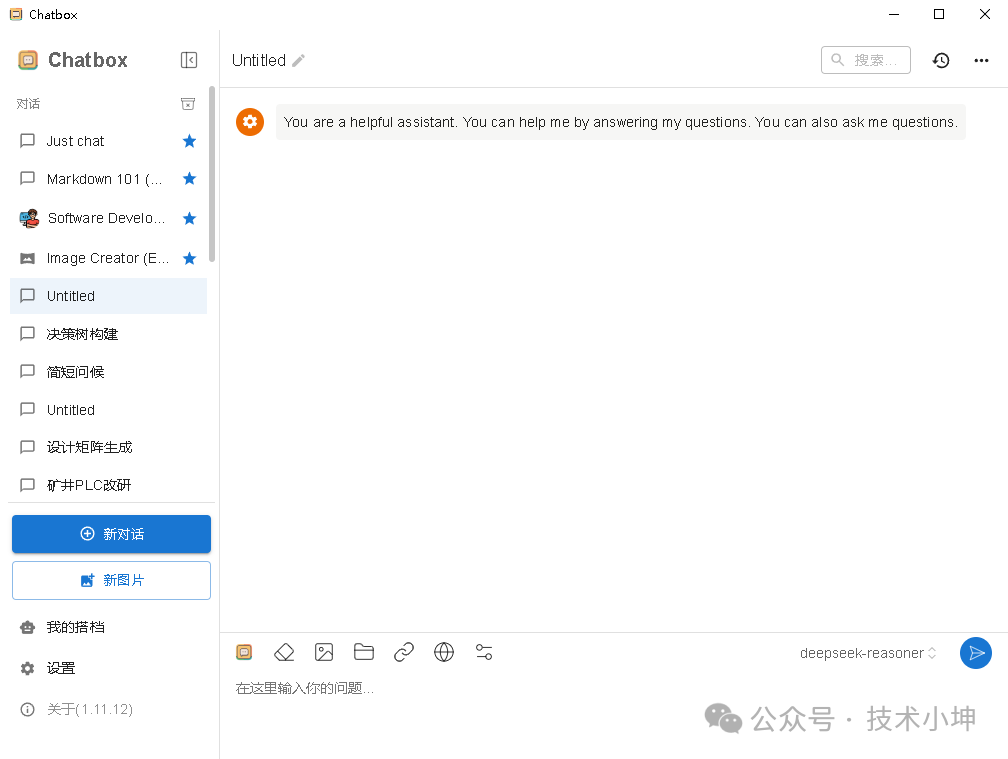1008x759 pixels.
Task: Click the Chatbox app icon in title bar
Action: point(16,14)
